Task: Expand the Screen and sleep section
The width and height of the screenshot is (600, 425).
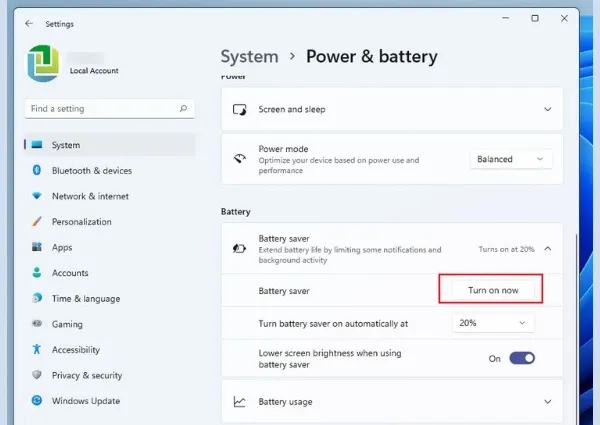Action: pos(548,109)
